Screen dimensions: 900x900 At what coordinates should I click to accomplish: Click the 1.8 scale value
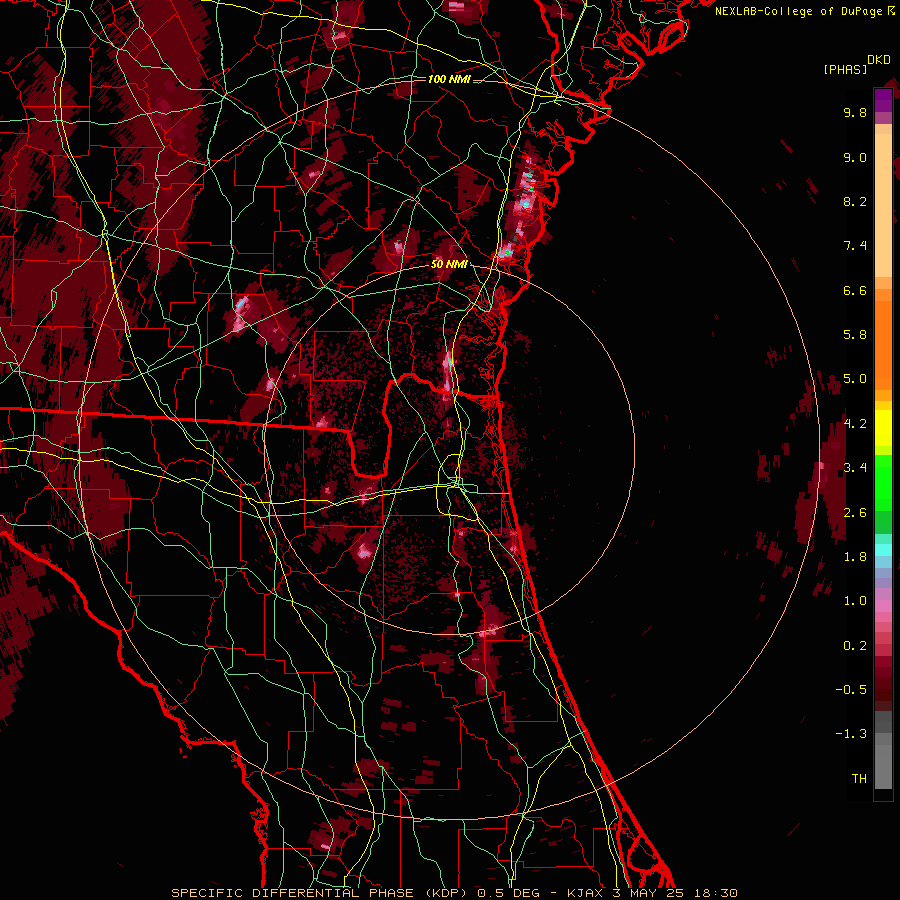[855, 557]
